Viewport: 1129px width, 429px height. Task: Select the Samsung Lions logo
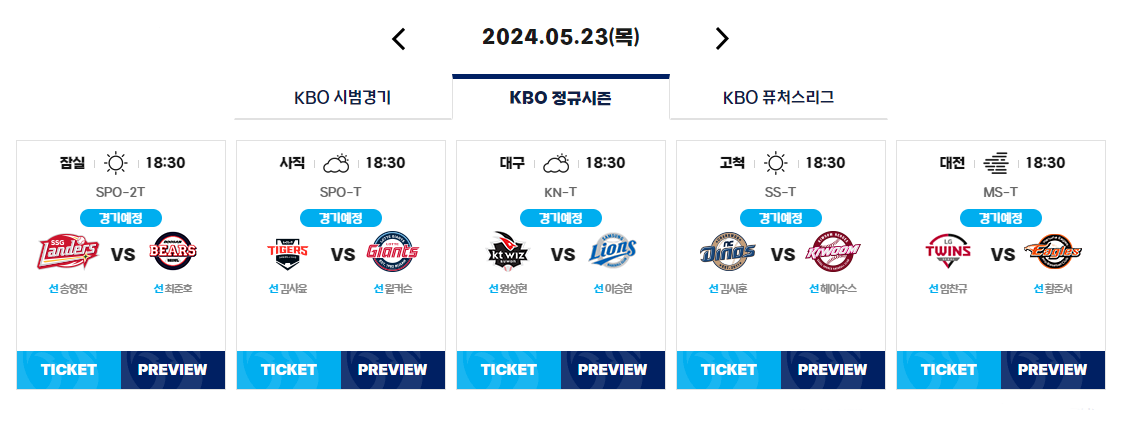pyautogui.click(x=613, y=251)
